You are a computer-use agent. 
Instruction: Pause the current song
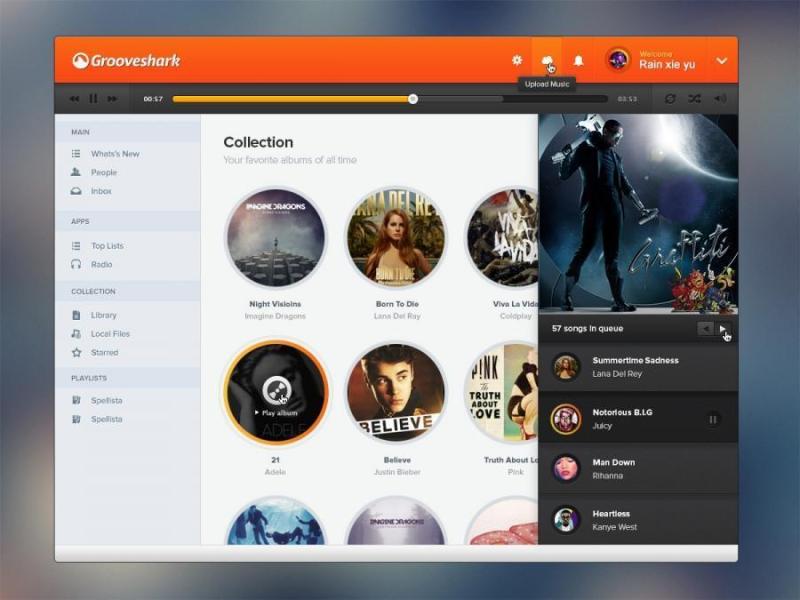93,99
